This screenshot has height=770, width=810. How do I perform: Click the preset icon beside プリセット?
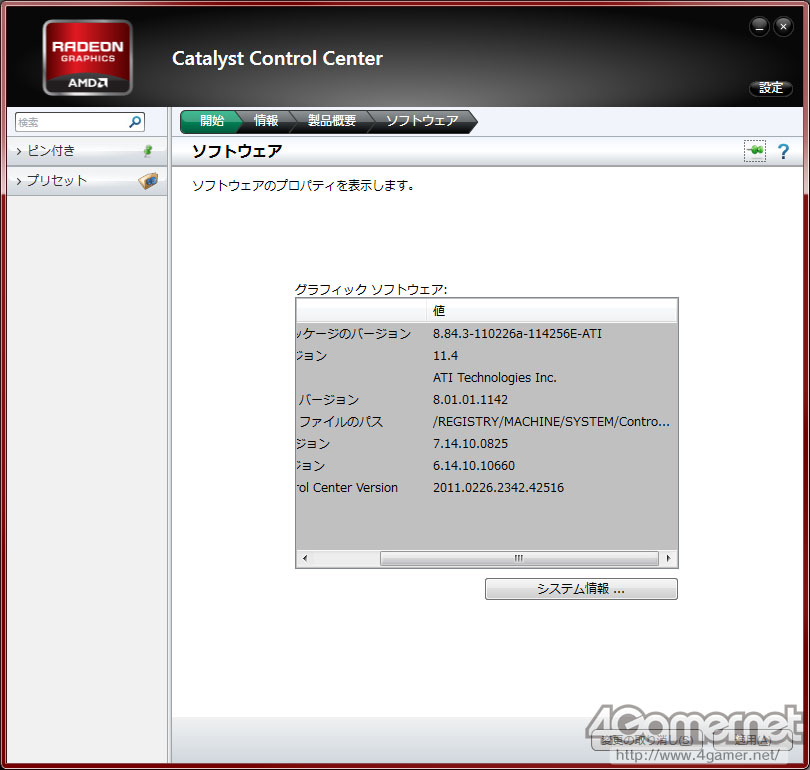(148, 181)
